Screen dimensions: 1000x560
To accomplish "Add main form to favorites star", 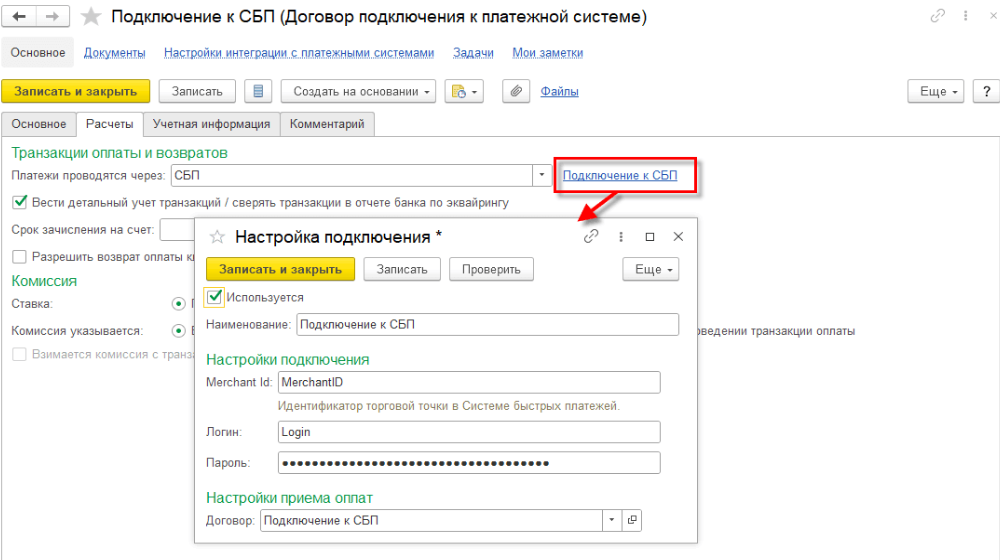I will [x=91, y=17].
